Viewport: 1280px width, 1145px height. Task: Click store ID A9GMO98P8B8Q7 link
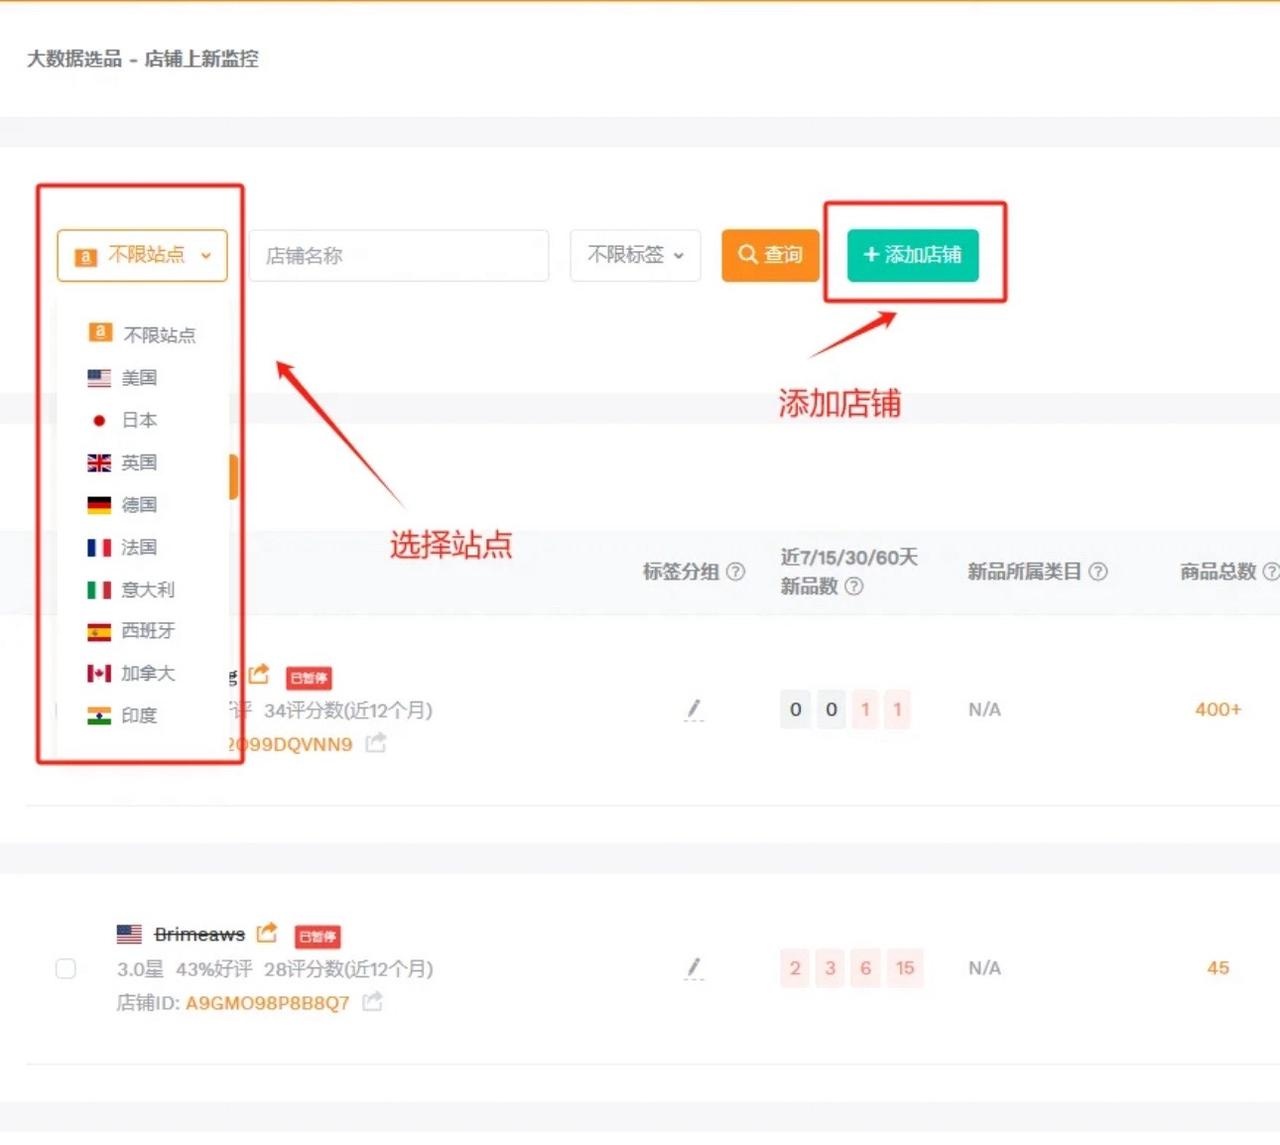(x=268, y=1002)
